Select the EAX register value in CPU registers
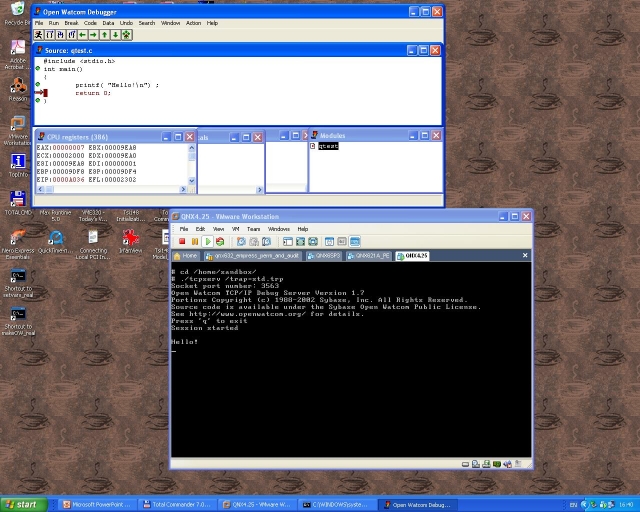 [x=66, y=147]
